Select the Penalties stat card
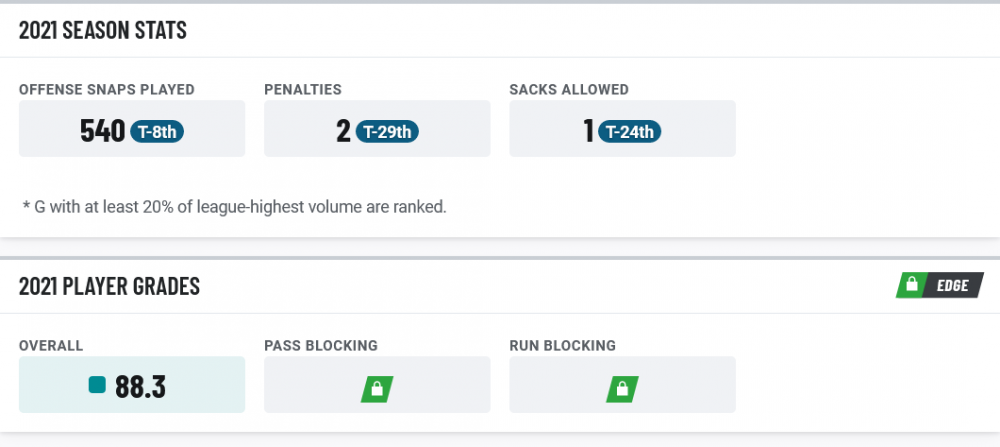 [x=377, y=128]
